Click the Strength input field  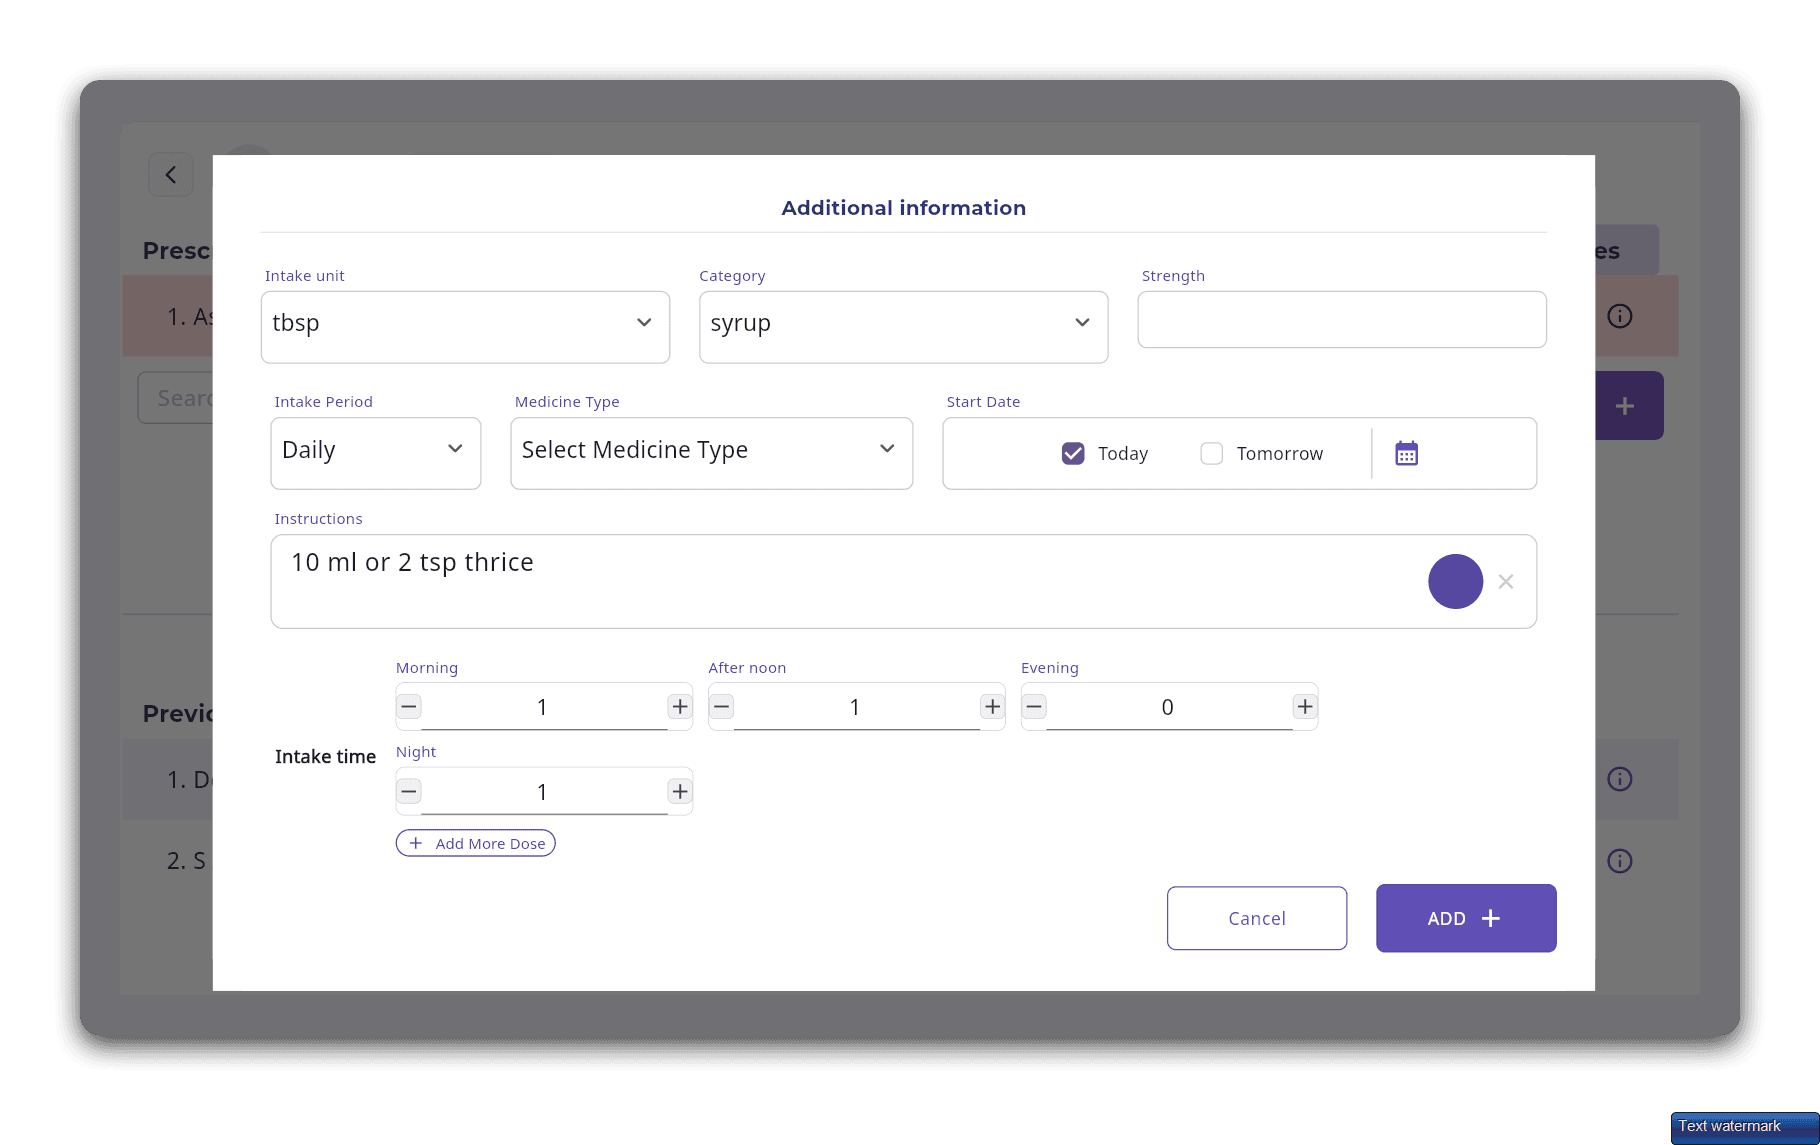1342,320
